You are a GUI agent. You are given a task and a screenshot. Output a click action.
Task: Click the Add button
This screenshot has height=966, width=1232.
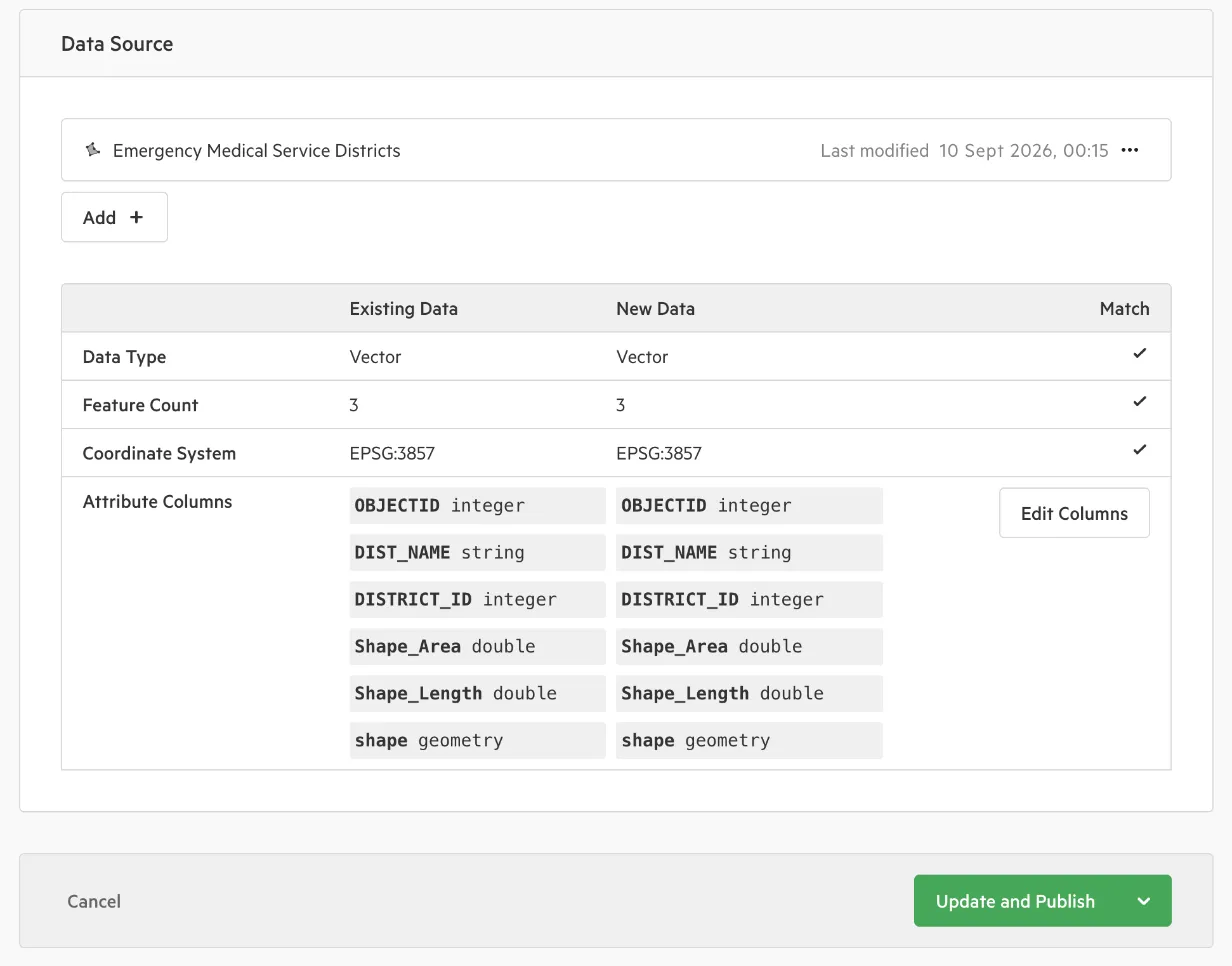[114, 217]
